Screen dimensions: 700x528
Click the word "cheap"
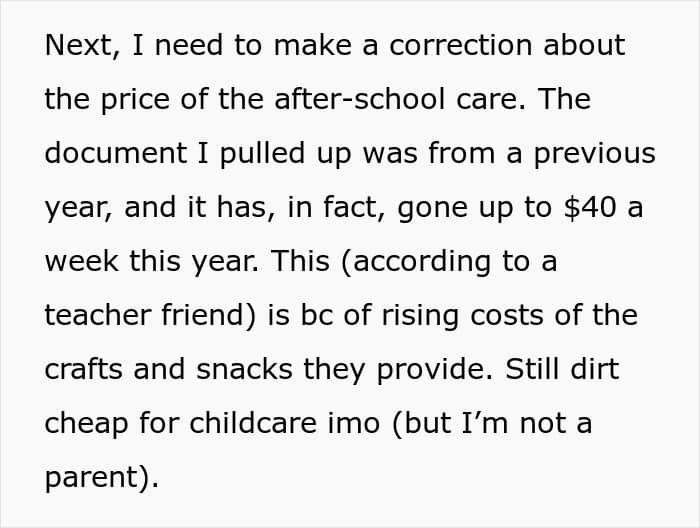(89, 424)
